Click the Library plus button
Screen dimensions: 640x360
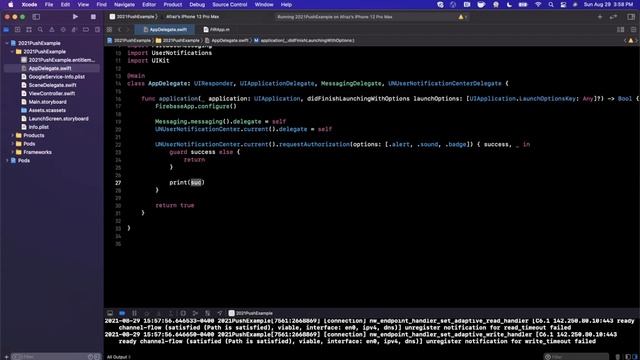pyautogui.click(x=600, y=17)
